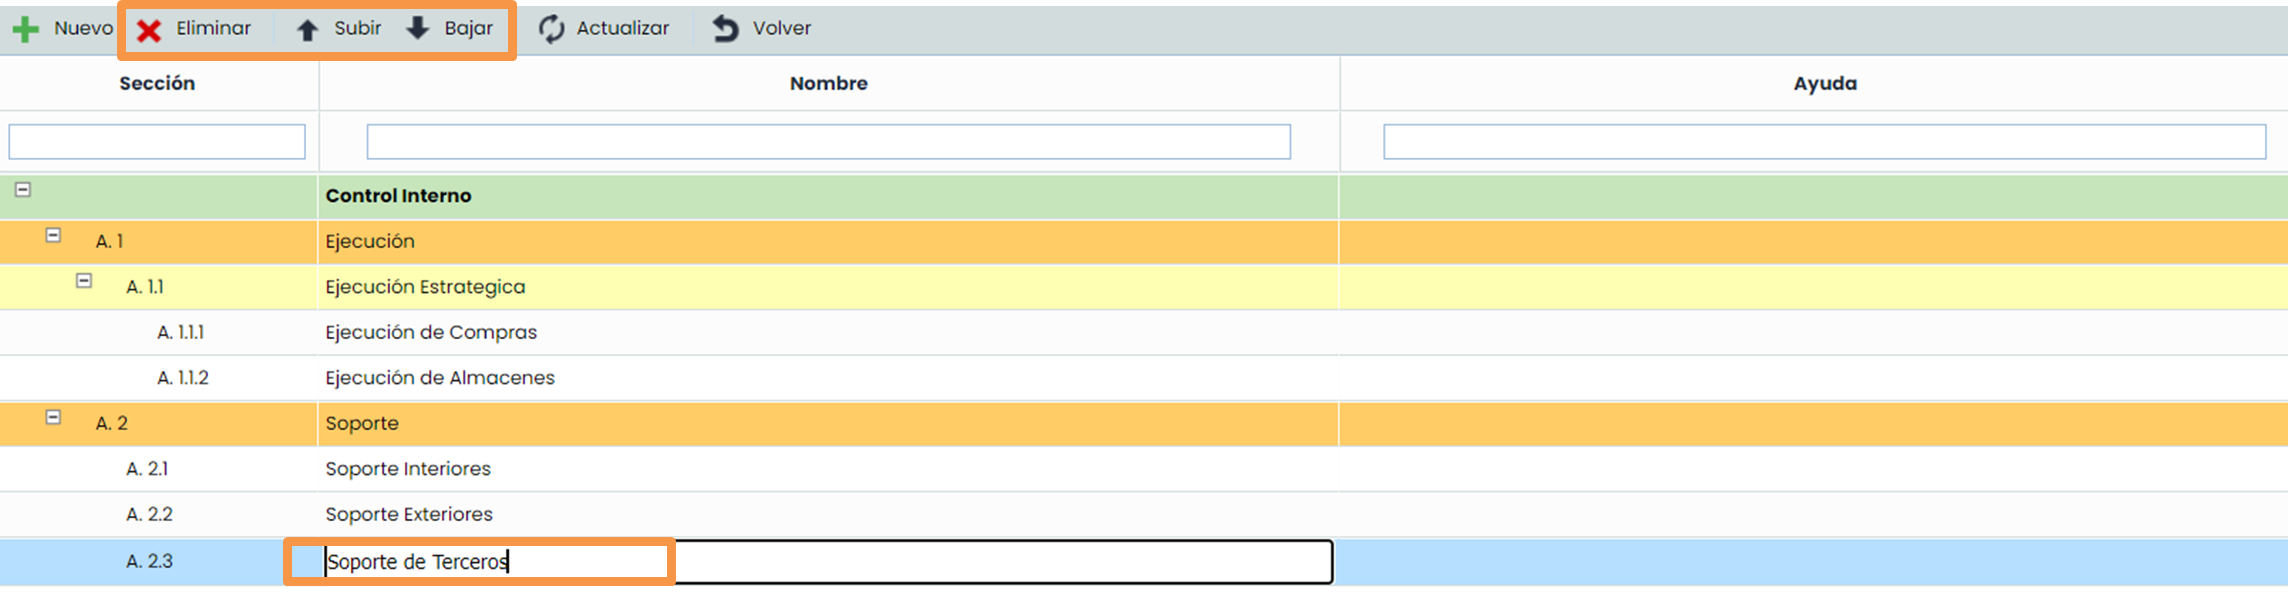The image size is (2288, 606).
Task: Click the red X Eliminar icon
Action: (x=149, y=30)
